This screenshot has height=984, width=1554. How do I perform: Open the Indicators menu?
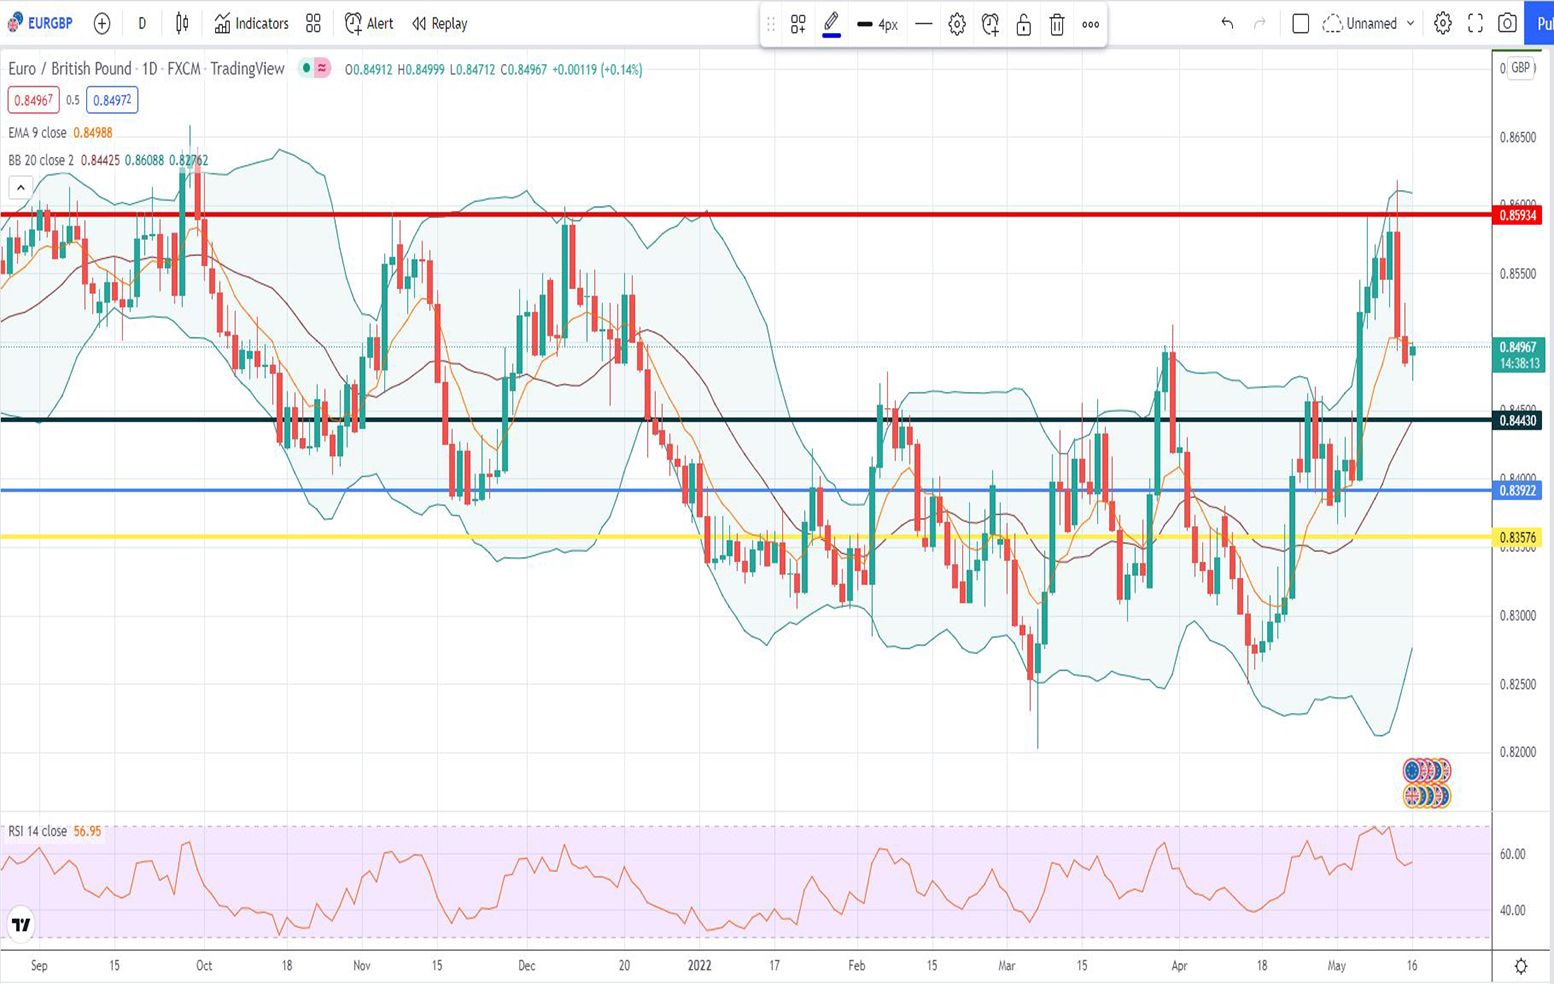pos(251,23)
